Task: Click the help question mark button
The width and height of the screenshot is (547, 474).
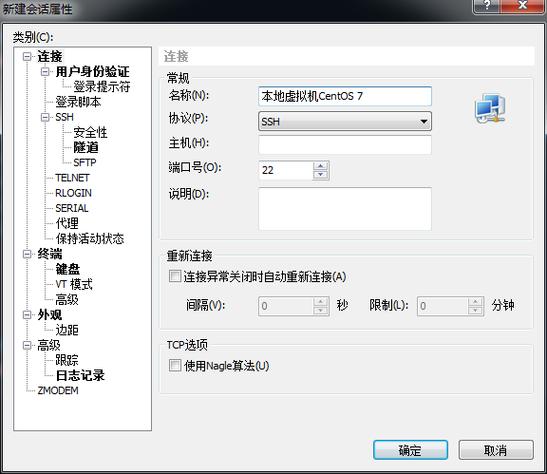Action: [487, 6]
